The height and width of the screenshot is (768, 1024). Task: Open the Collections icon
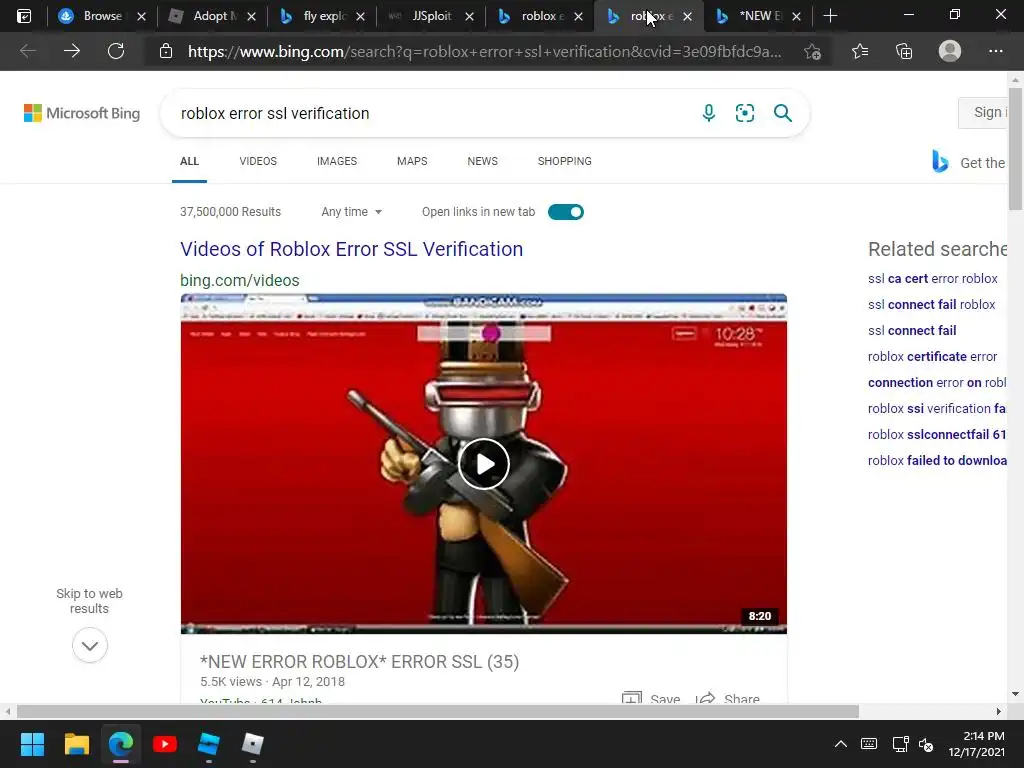(904, 51)
